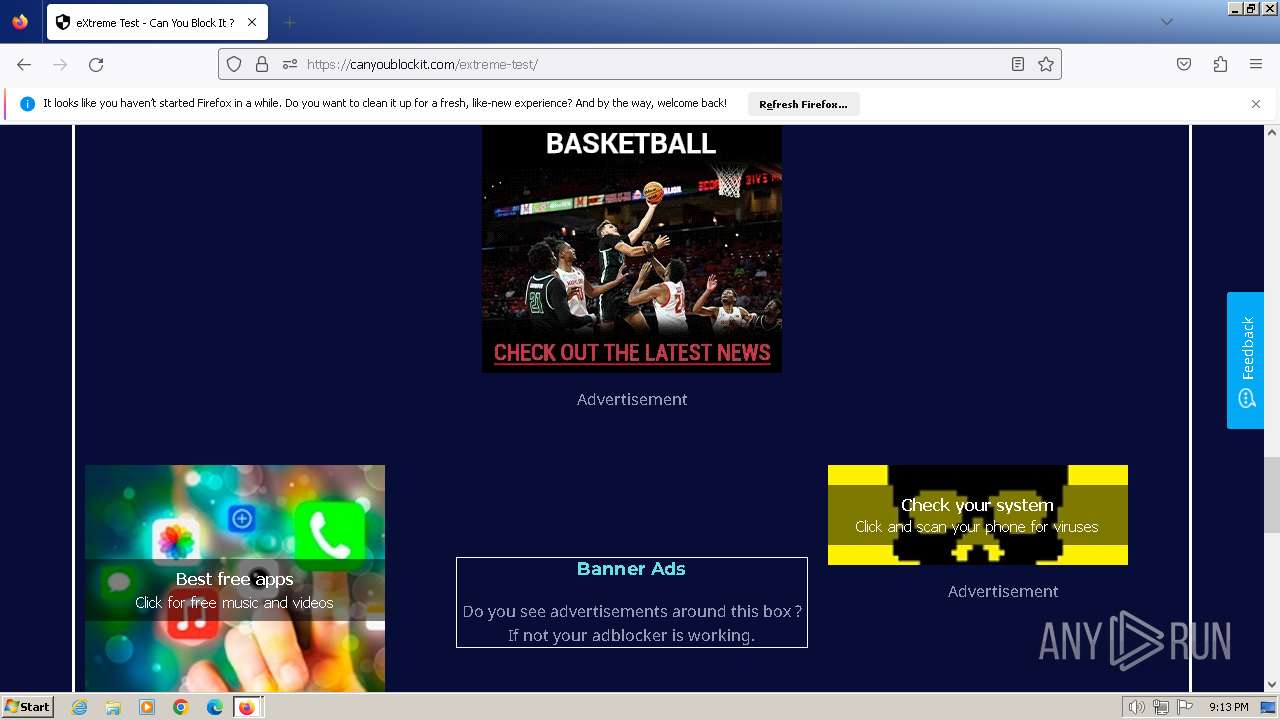Open the network tray icon

[1161, 707]
